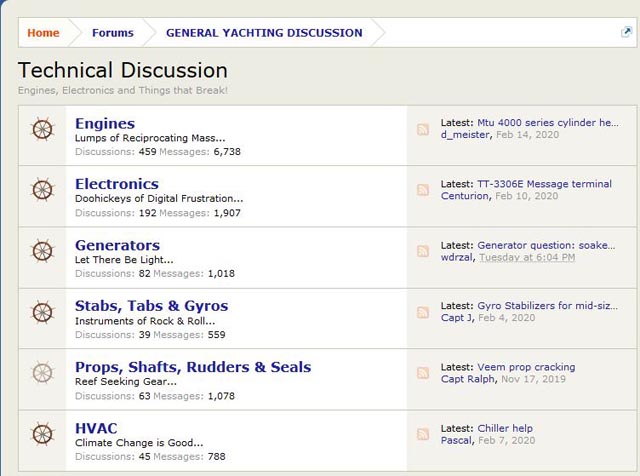Go to Home in the breadcrumb
The image size is (640, 476).
[x=43, y=33]
